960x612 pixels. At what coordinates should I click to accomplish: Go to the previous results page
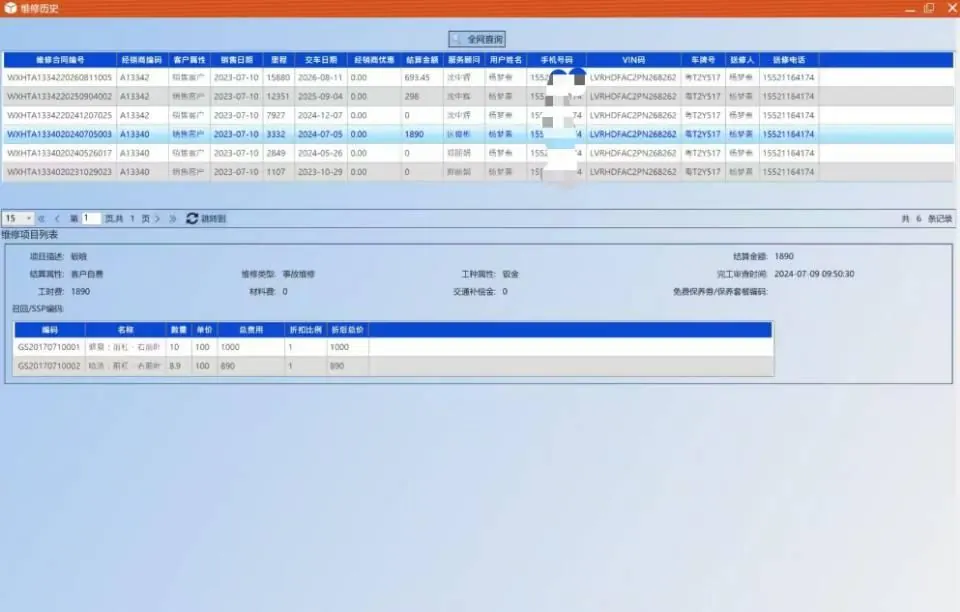[x=57, y=218]
